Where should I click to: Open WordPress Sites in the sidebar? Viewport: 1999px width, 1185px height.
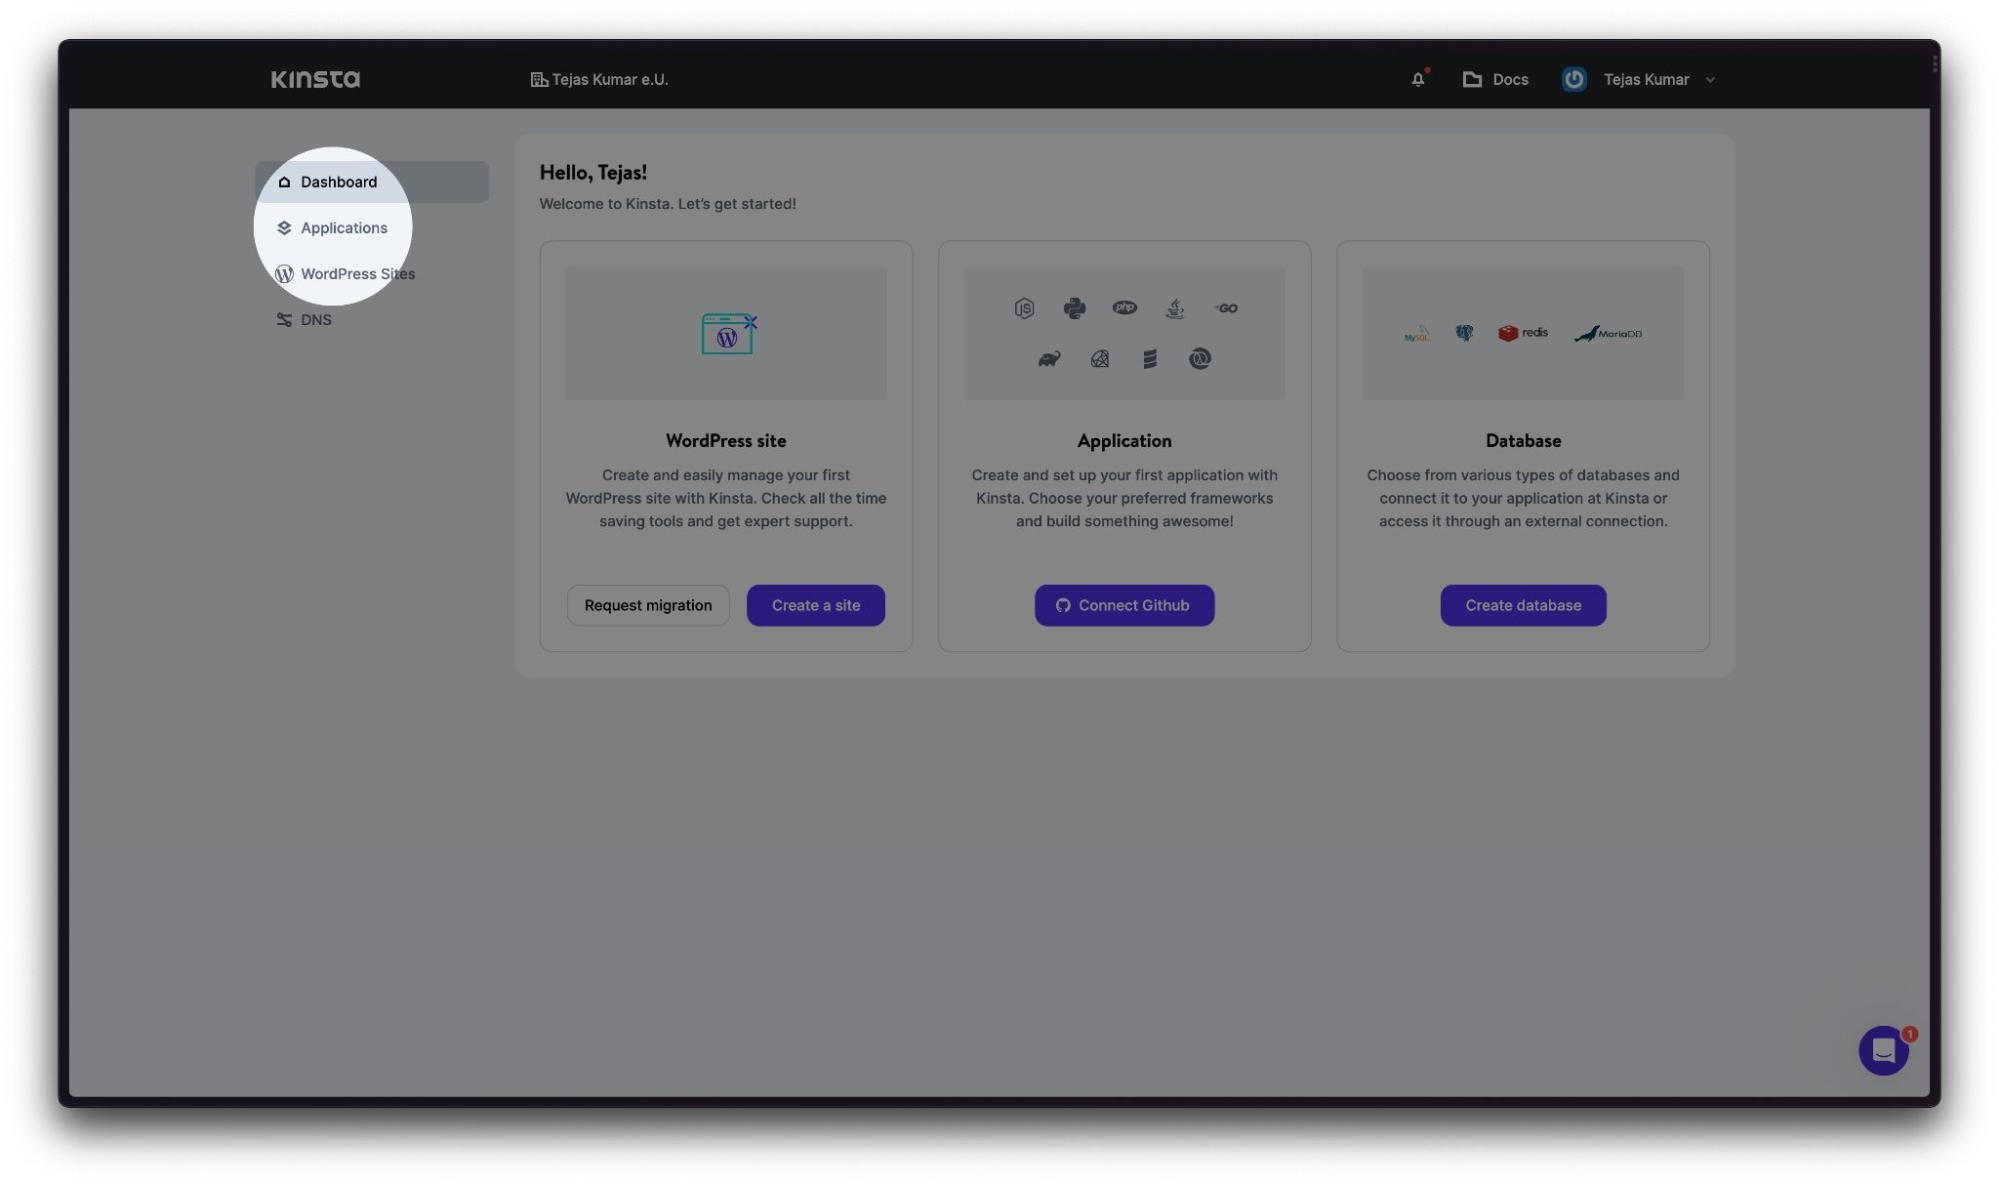pyautogui.click(x=357, y=274)
